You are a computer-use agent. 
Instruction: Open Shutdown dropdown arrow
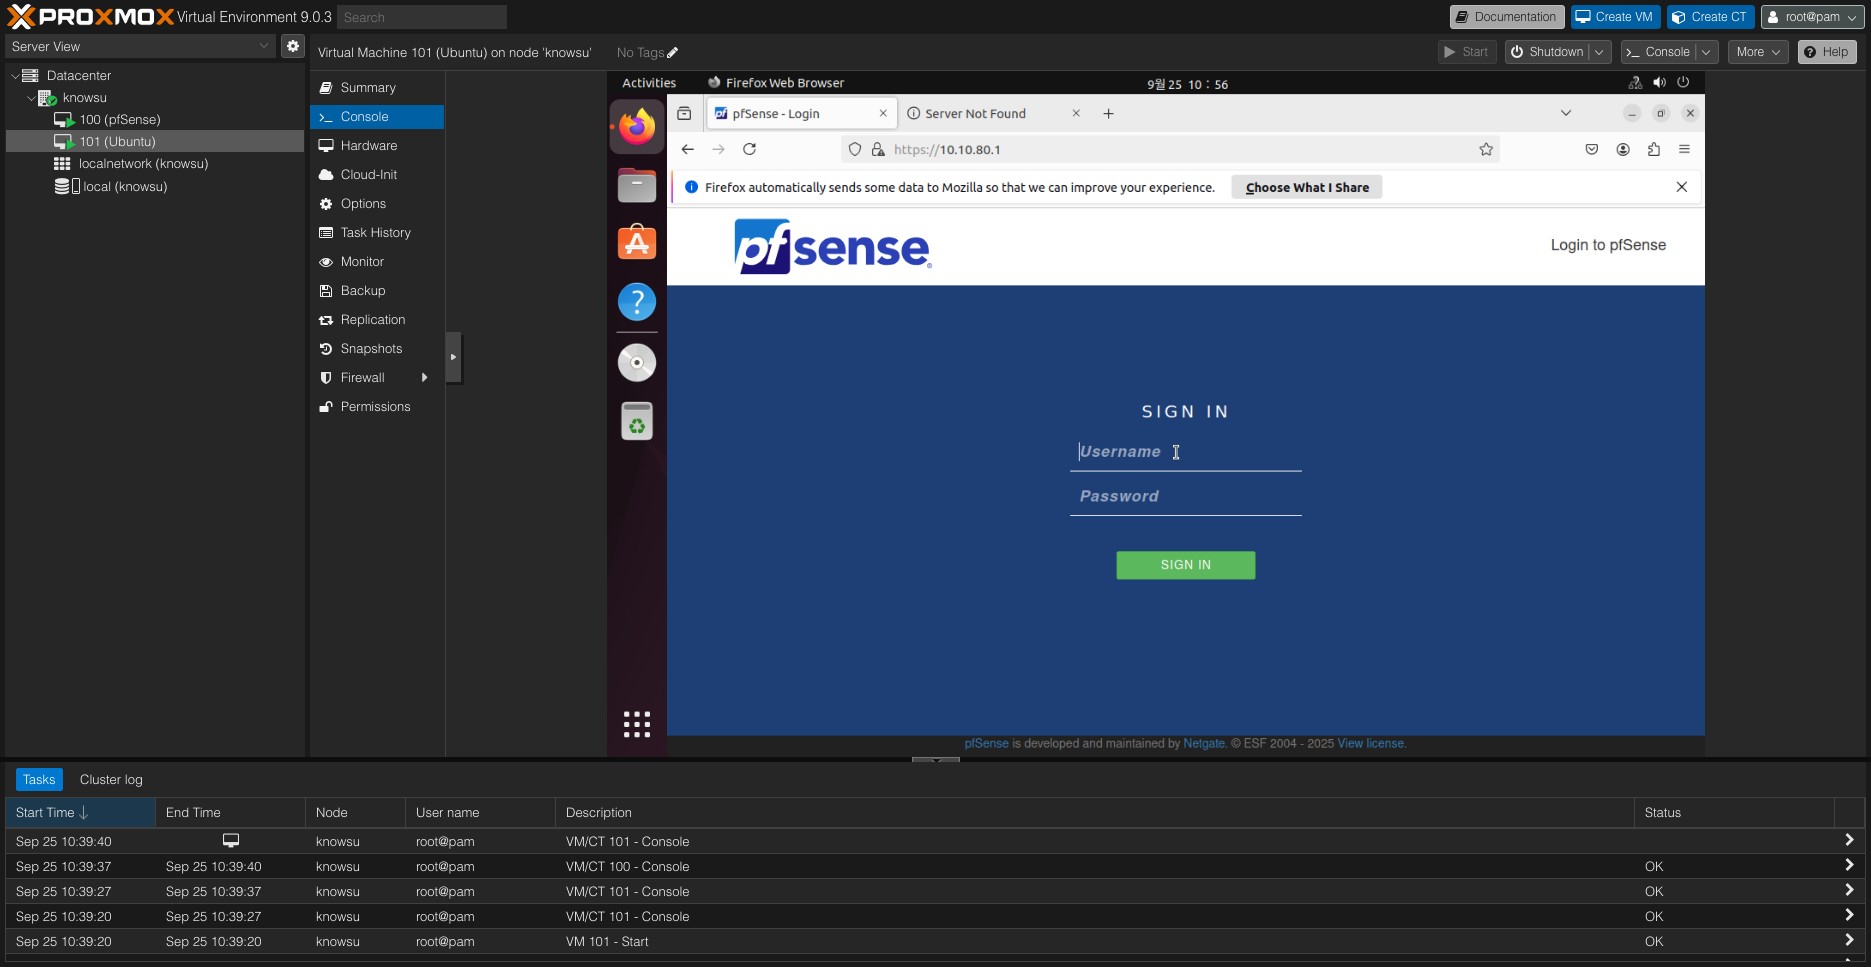coord(1599,52)
